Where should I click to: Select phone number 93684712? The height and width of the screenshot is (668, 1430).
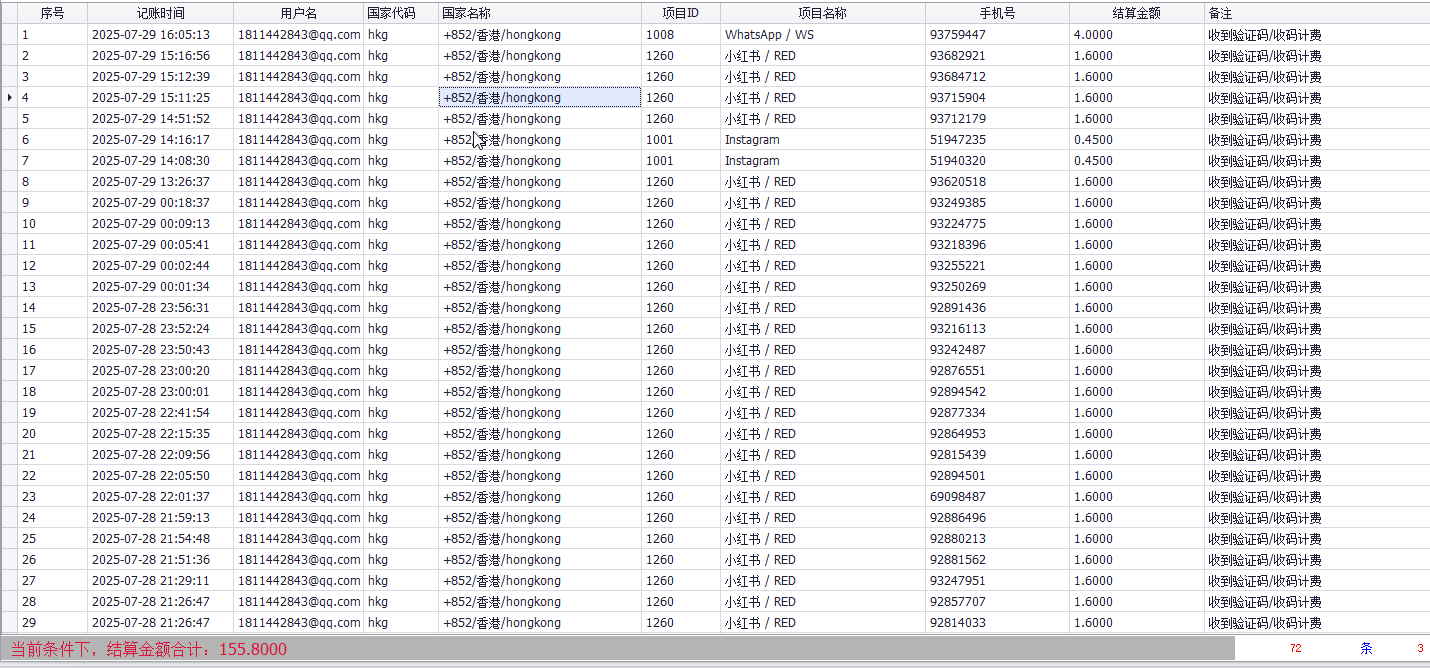[997, 76]
